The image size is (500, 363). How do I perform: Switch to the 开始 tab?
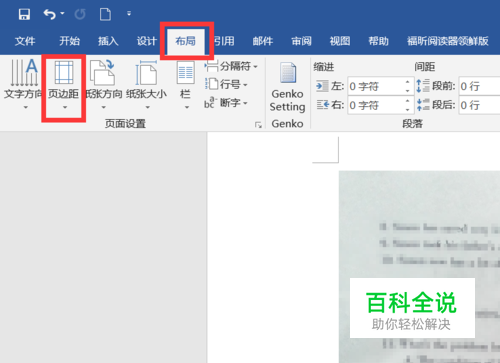(x=70, y=41)
